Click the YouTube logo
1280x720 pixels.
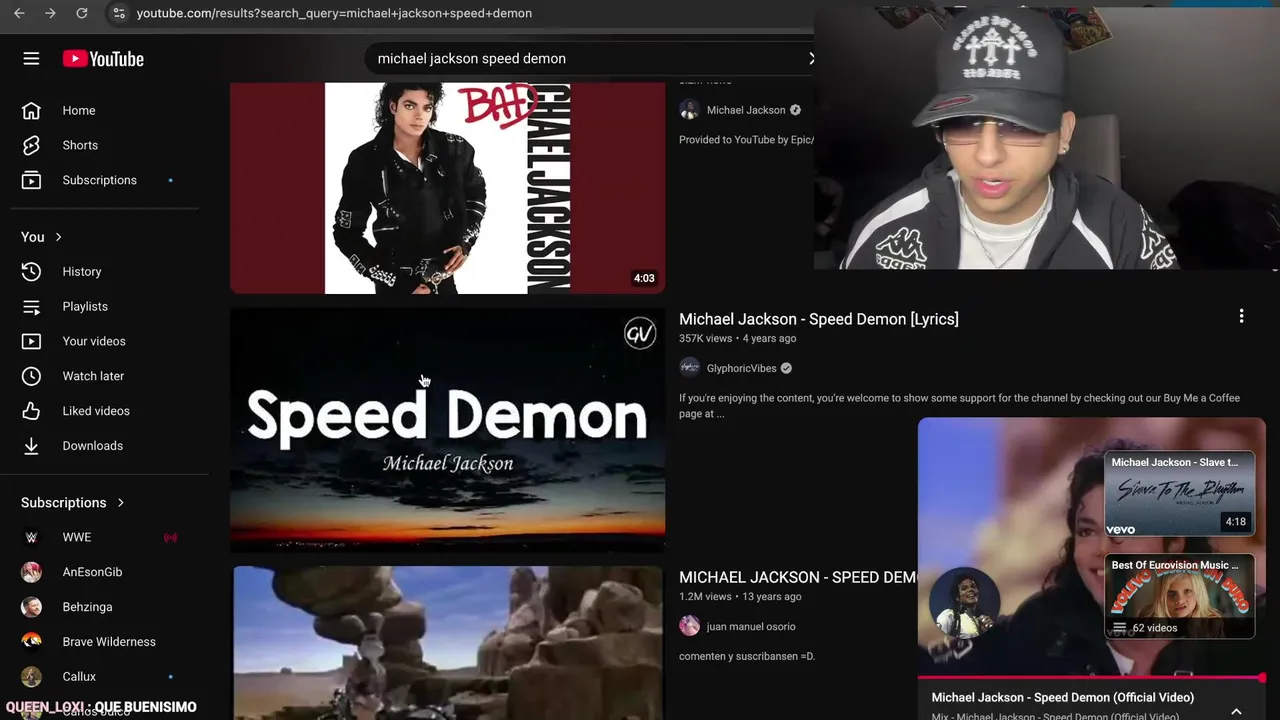(x=103, y=59)
